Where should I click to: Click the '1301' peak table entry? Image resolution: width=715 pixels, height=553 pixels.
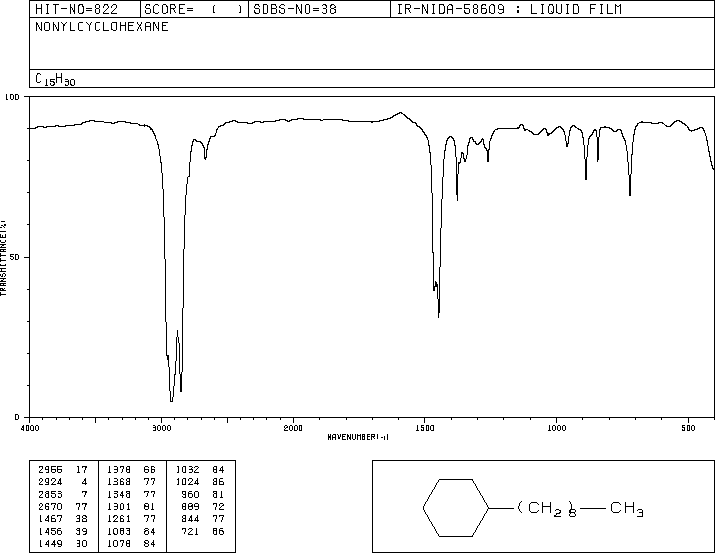point(119,506)
